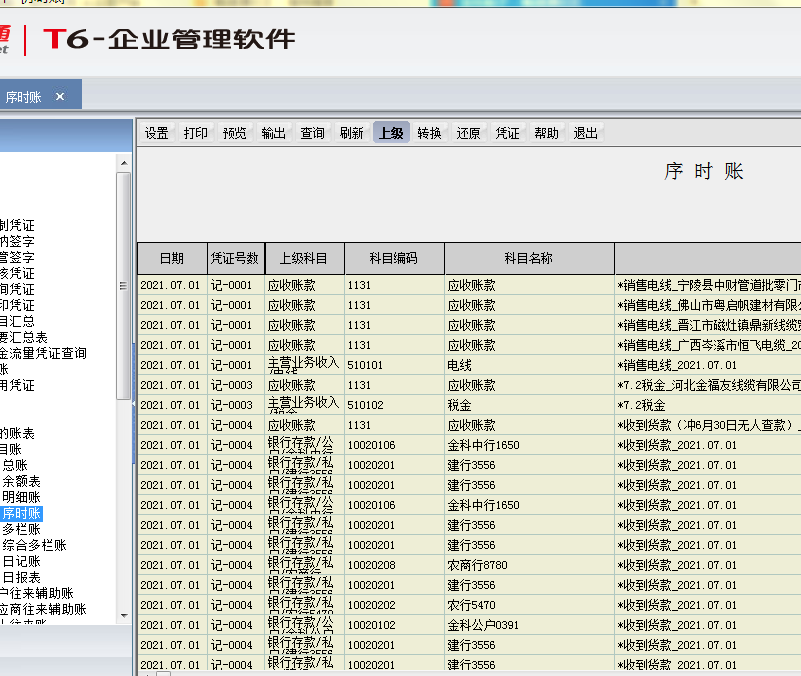Select highlighted 序时账 tree item
Viewport: 801px width, 676px height.
[x=21, y=514]
